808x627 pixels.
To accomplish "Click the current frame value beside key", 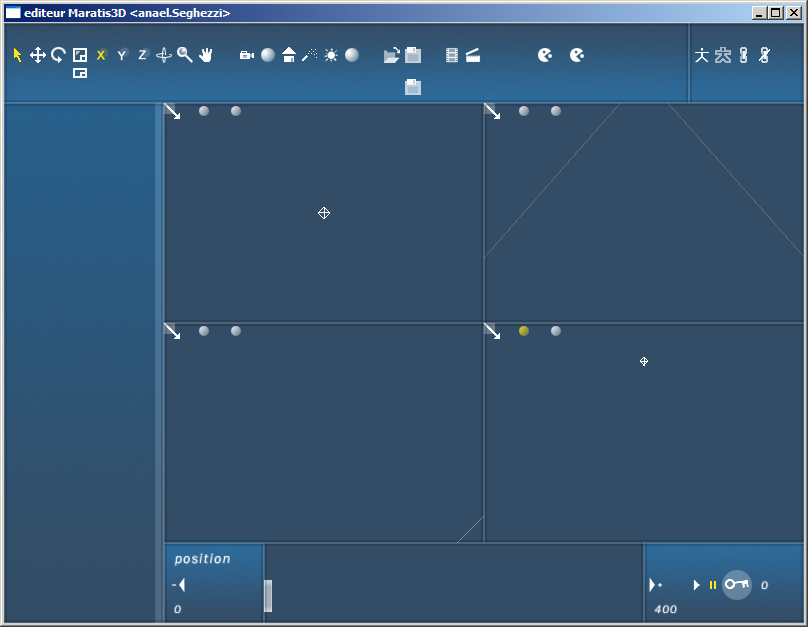I will click(765, 585).
